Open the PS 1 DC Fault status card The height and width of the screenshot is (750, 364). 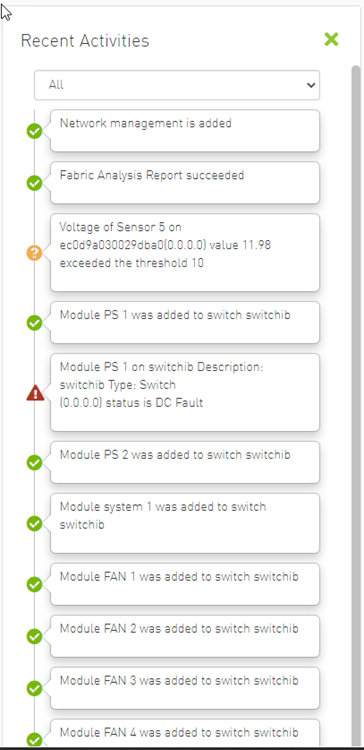(185, 392)
